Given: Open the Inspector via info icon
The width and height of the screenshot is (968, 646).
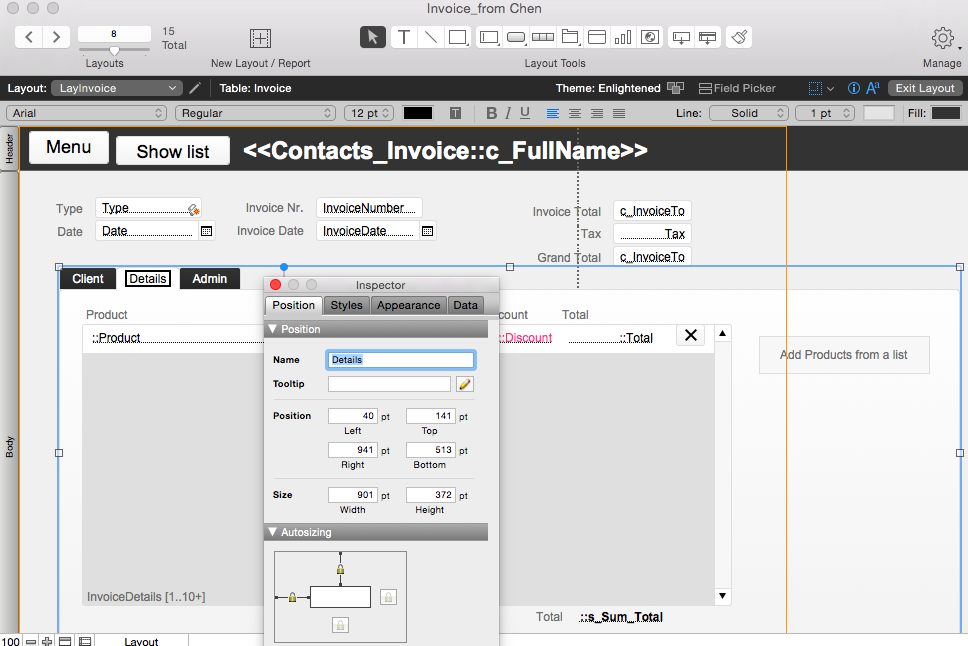Looking at the screenshot, I should 854,88.
